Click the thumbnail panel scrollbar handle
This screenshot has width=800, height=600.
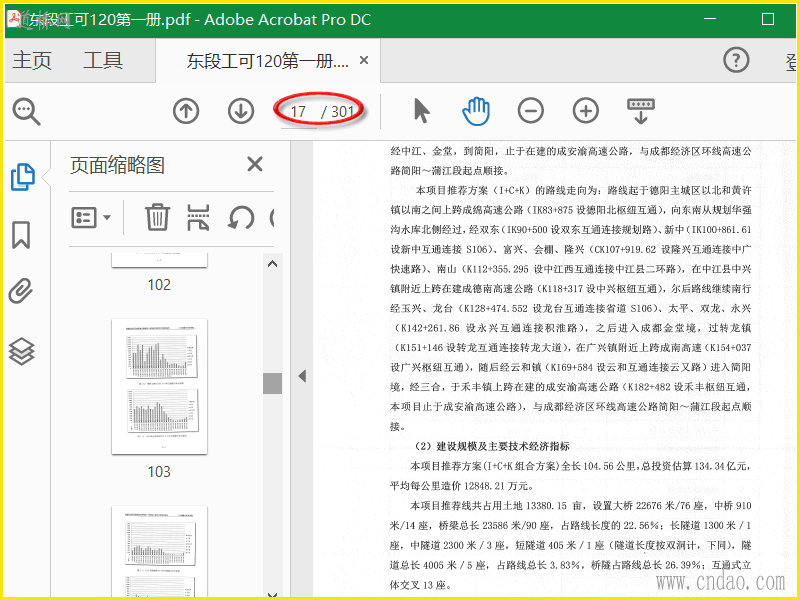[x=272, y=383]
